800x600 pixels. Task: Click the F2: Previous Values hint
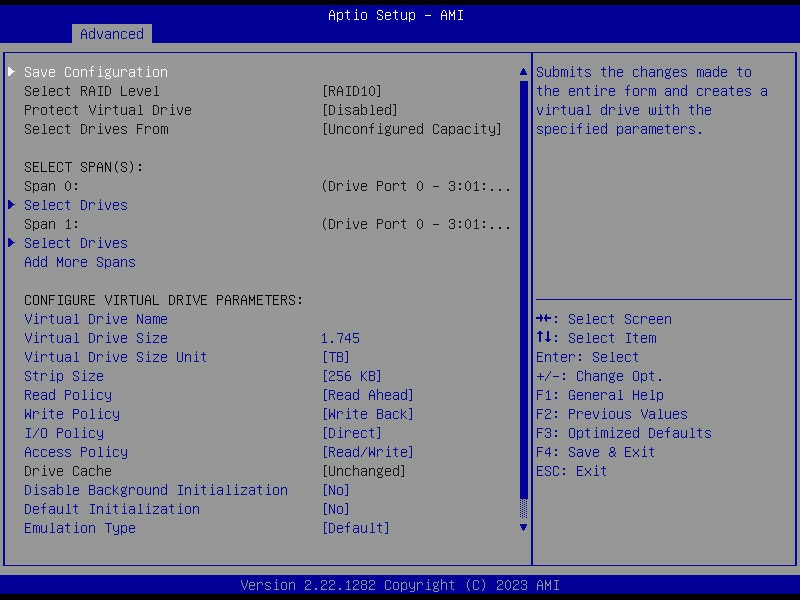612,414
